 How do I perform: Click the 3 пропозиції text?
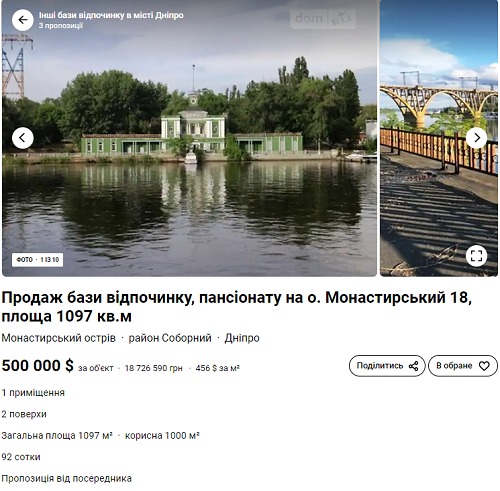[61, 26]
